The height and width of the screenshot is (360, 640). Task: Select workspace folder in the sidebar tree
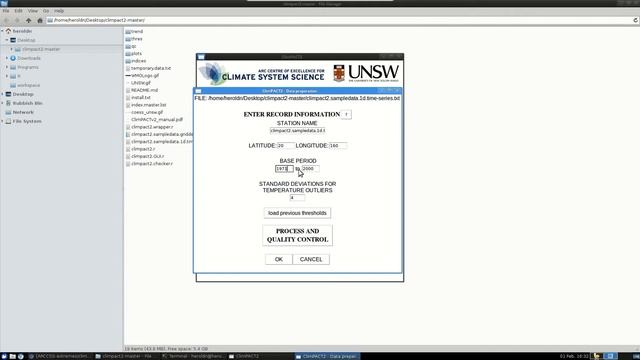coord(28,85)
